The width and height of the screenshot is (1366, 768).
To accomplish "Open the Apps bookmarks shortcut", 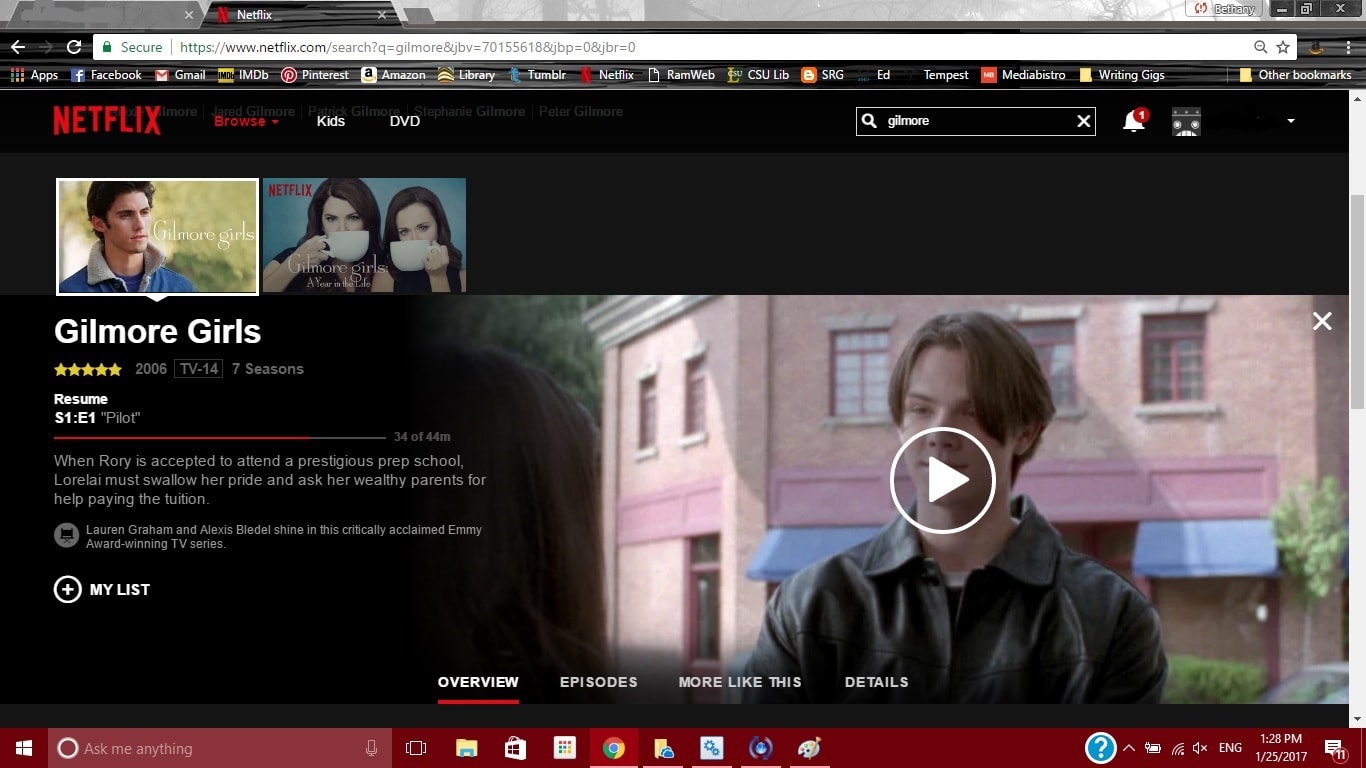I will [x=34, y=75].
